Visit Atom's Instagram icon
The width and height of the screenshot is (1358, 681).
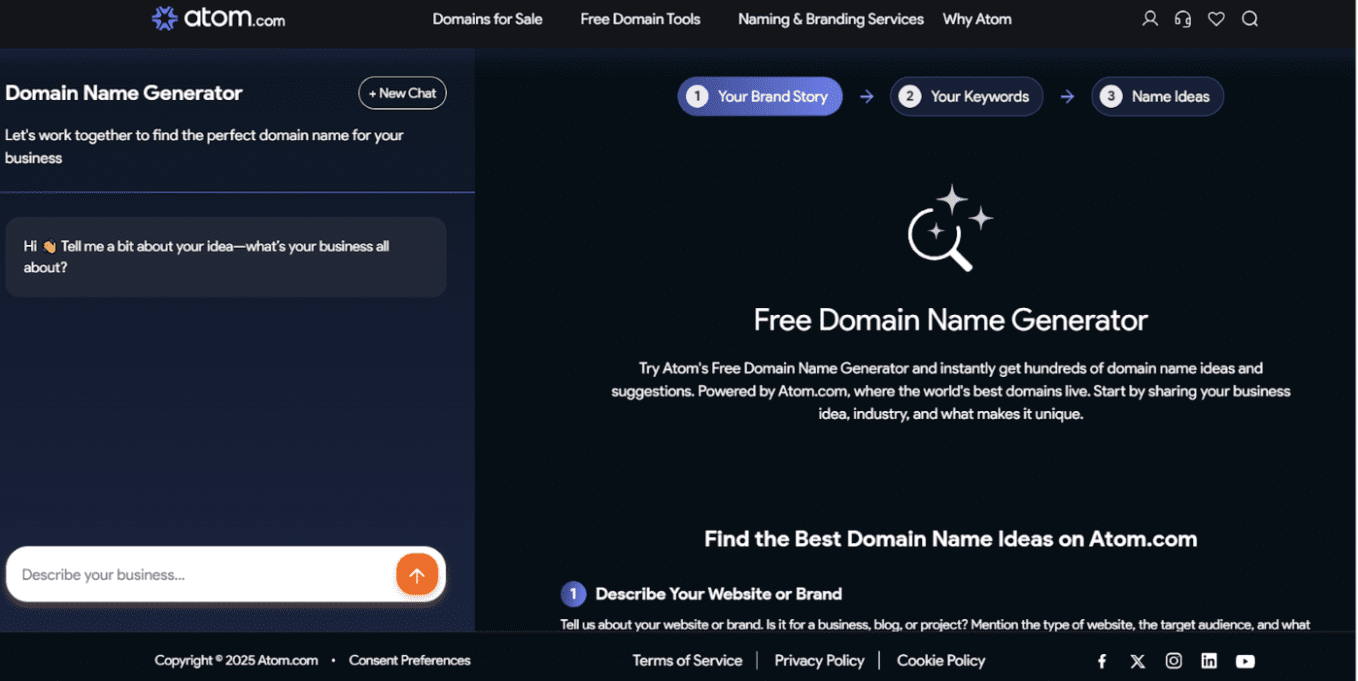(x=1174, y=661)
